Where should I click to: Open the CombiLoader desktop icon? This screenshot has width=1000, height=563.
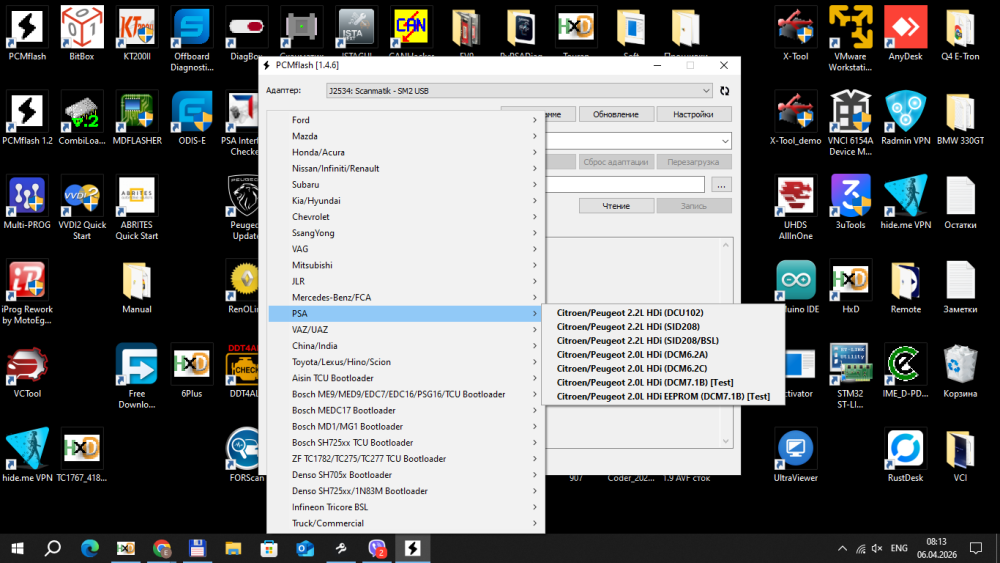tap(82, 118)
